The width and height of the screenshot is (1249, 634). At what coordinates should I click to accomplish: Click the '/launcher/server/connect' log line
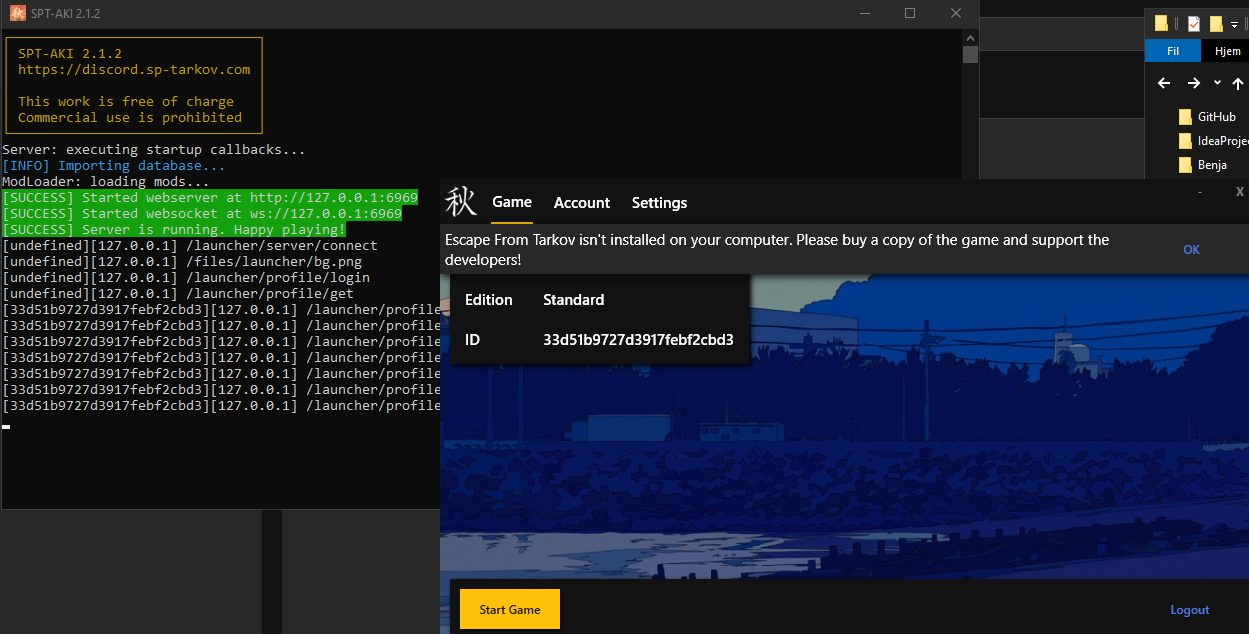coord(190,245)
